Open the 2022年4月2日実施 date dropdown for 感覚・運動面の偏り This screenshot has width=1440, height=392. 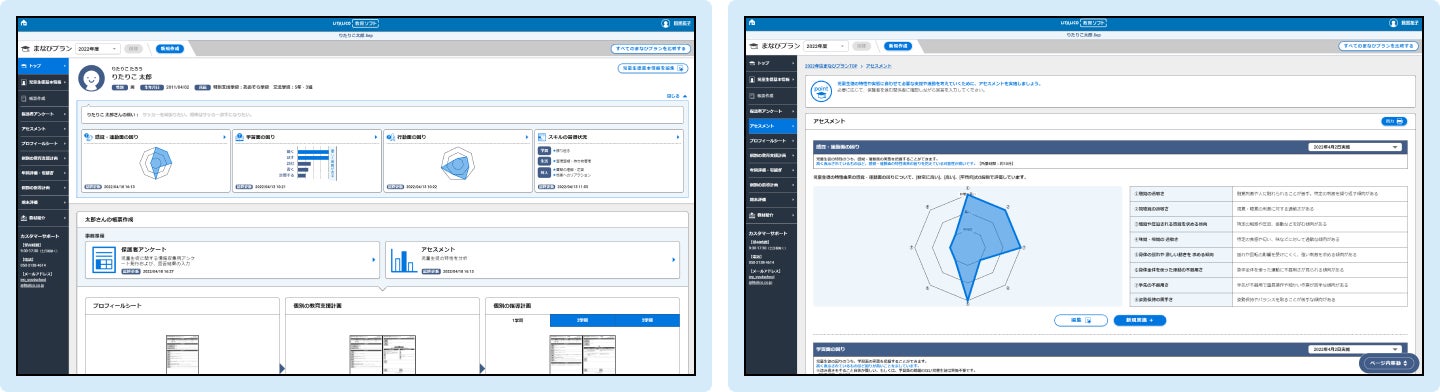tap(1354, 146)
